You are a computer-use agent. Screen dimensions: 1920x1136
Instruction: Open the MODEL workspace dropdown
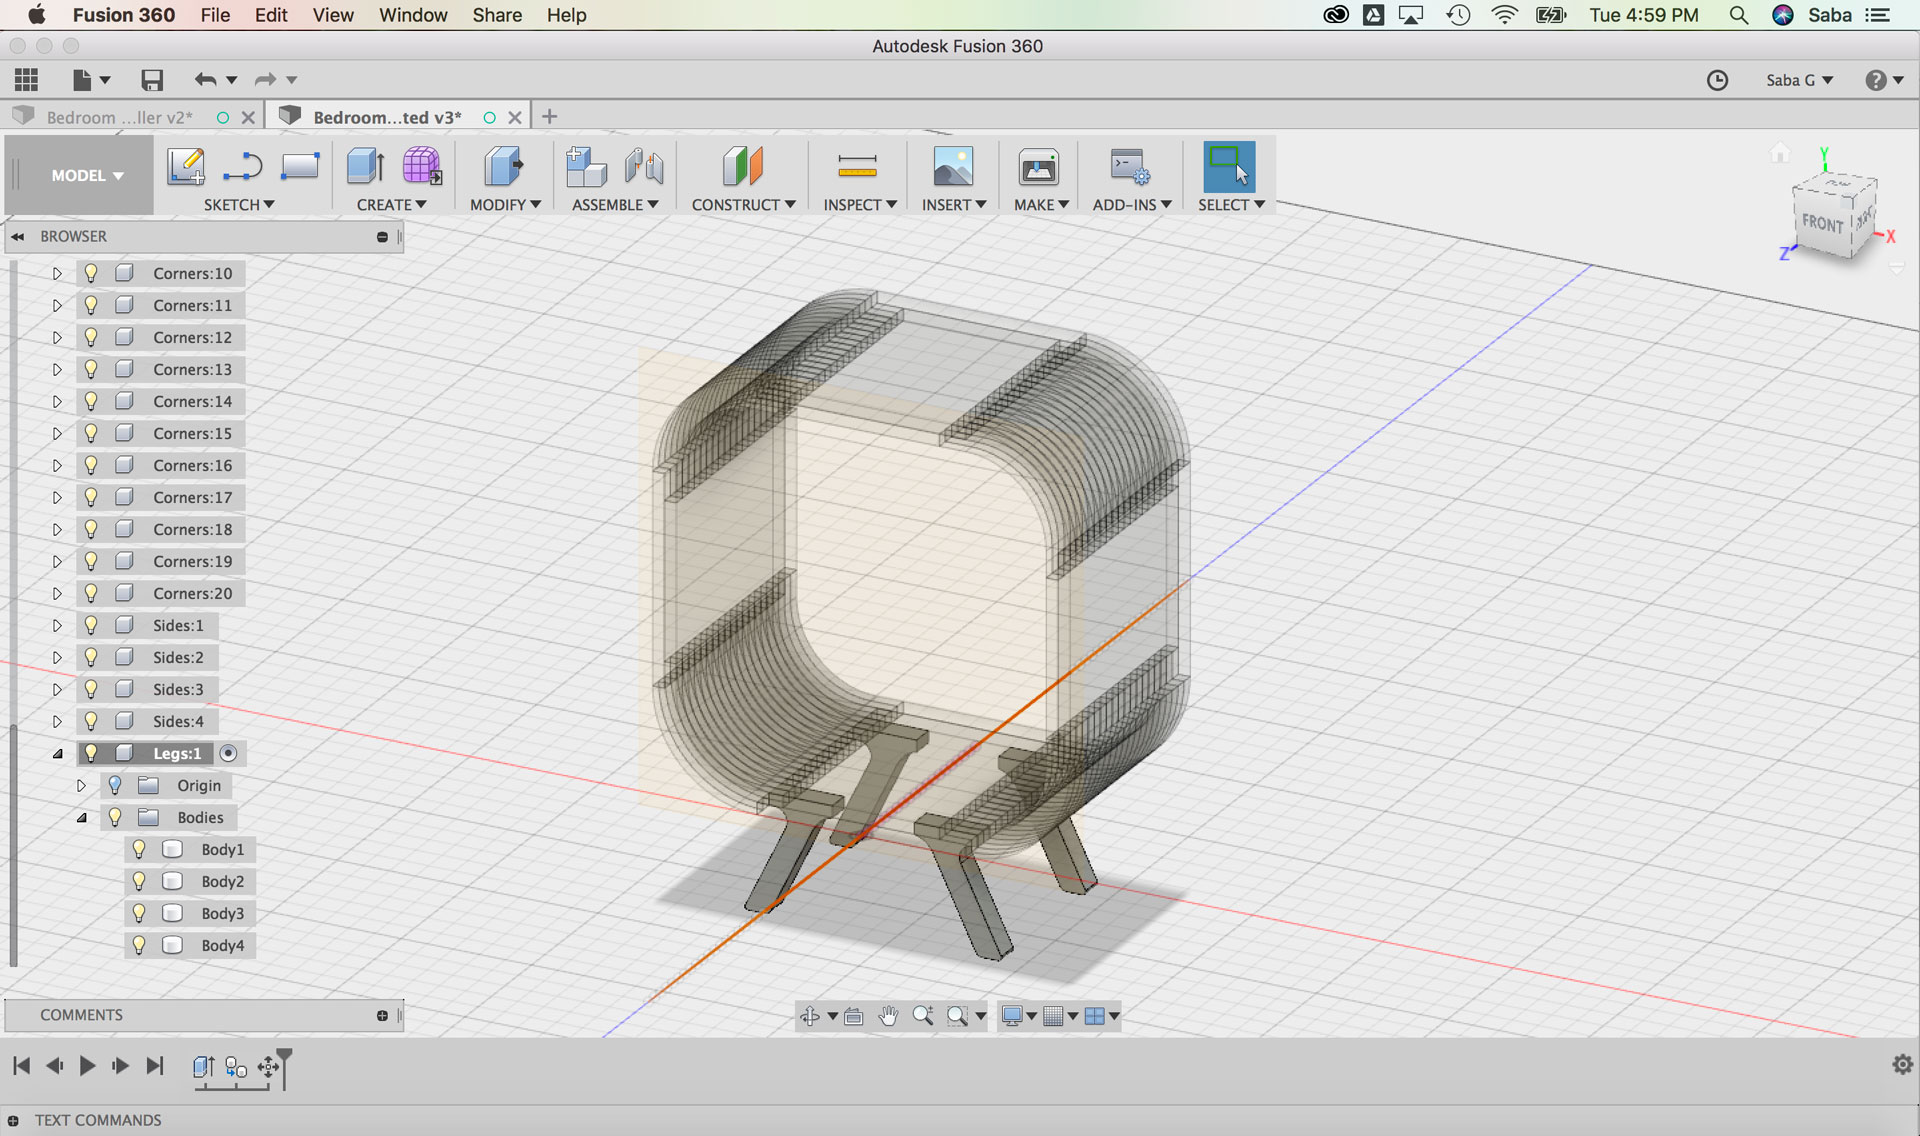pos(87,175)
